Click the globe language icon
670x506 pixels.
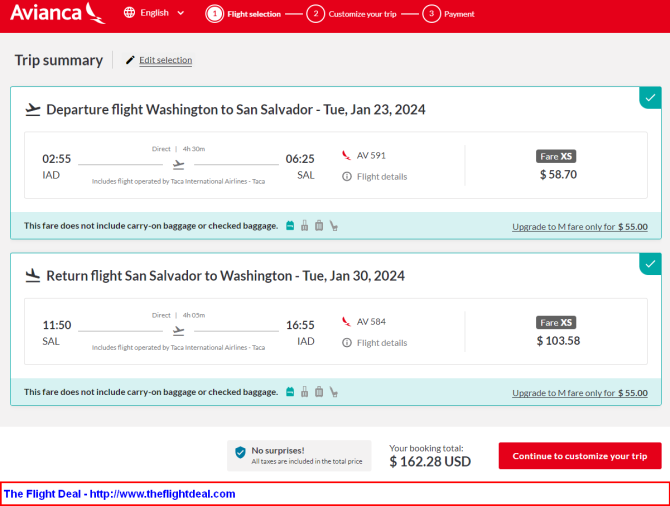coord(129,13)
